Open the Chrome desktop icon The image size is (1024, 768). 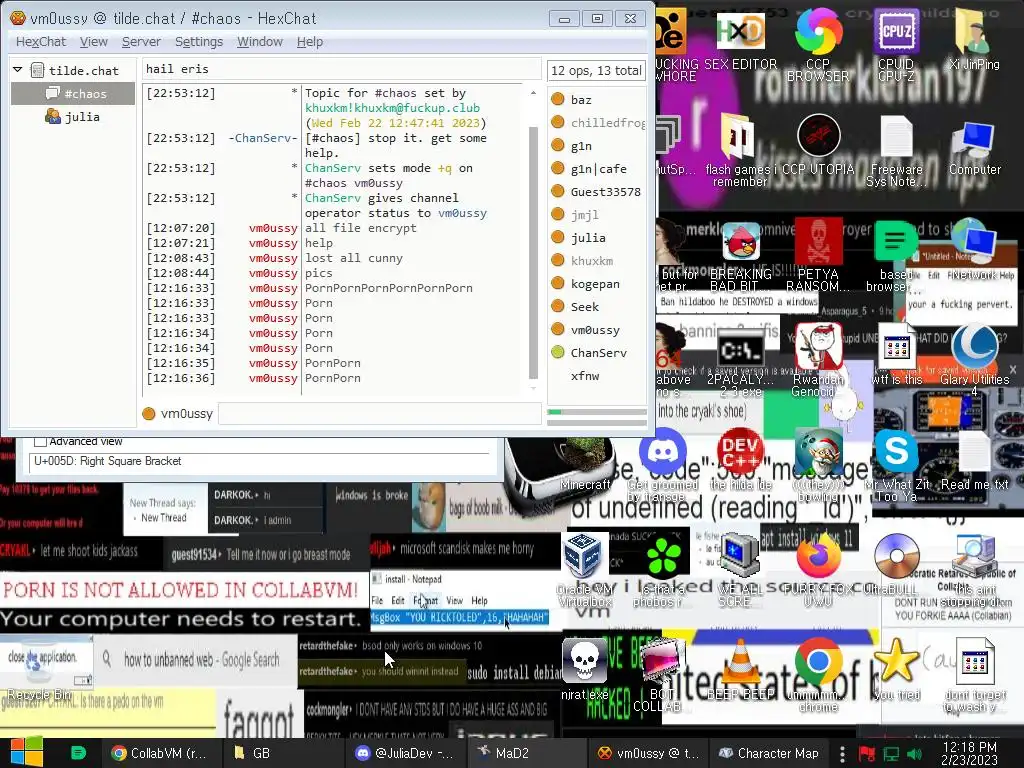(x=818, y=676)
